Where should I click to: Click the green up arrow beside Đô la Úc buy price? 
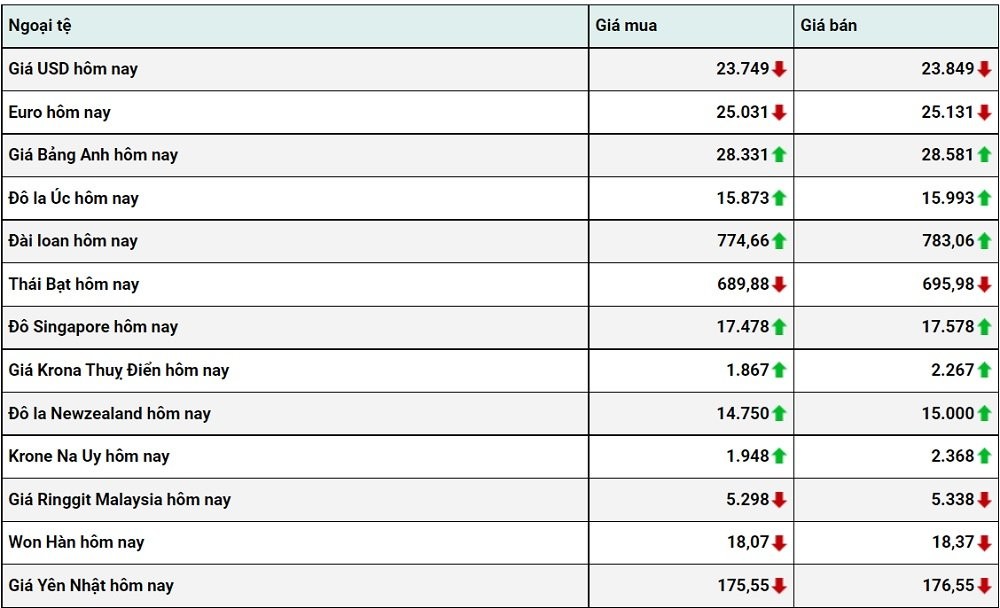779,198
